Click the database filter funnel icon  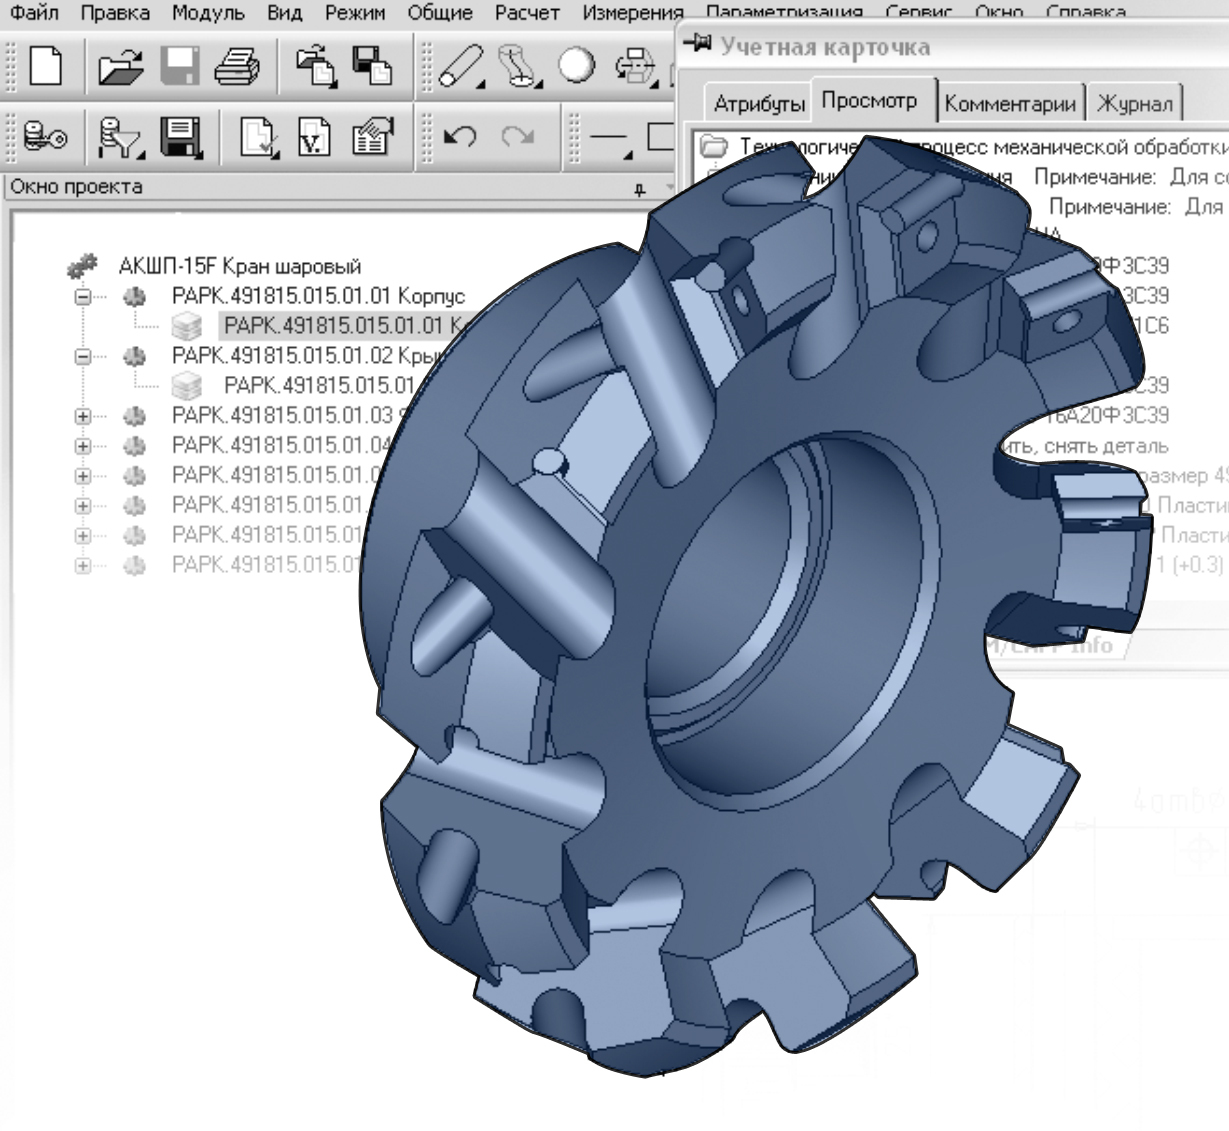pos(120,137)
